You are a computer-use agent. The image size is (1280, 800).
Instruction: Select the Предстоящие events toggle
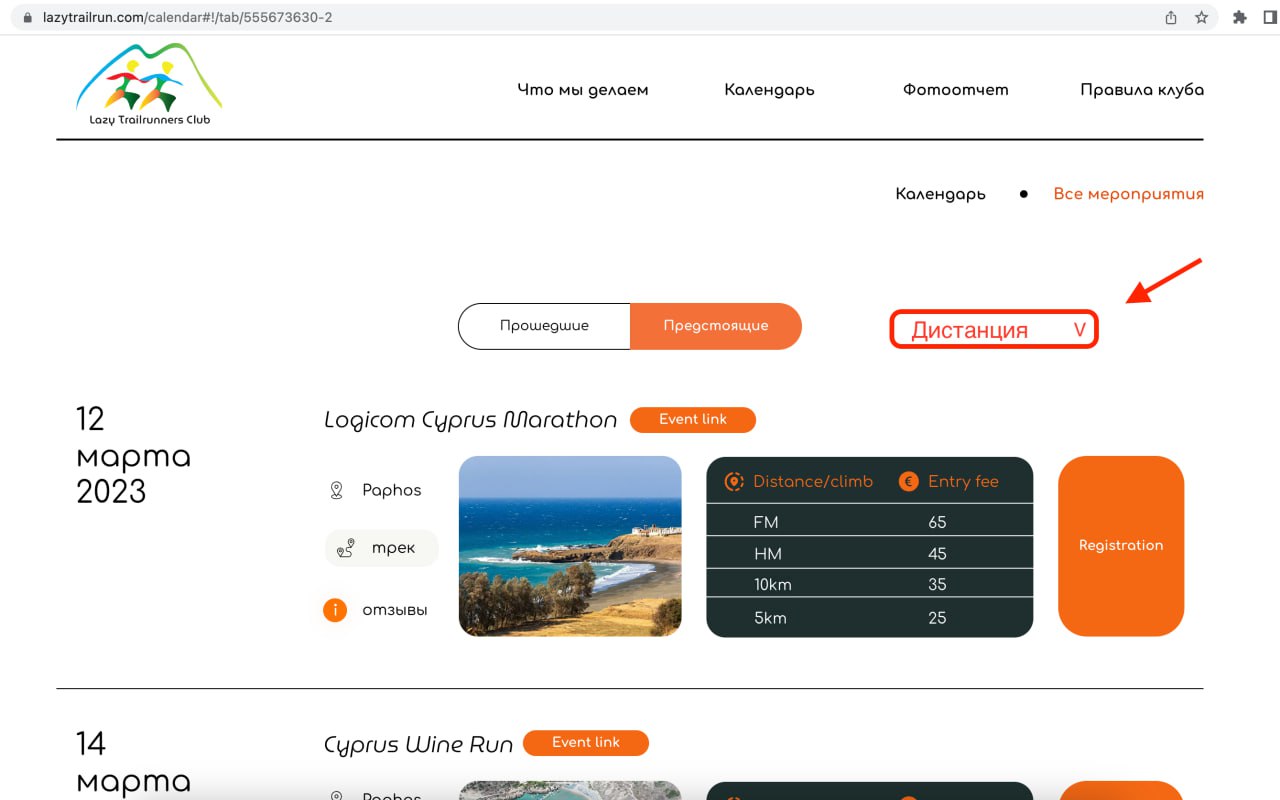pyautogui.click(x=716, y=326)
